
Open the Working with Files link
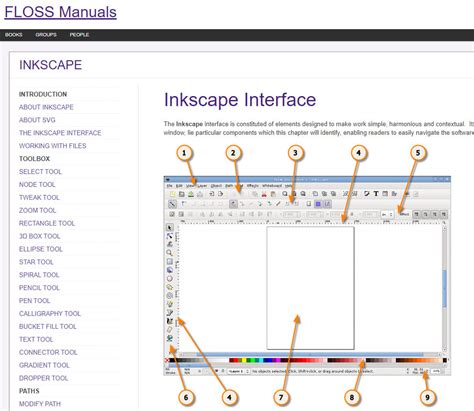pyautogui.click(x=52, y=146)
